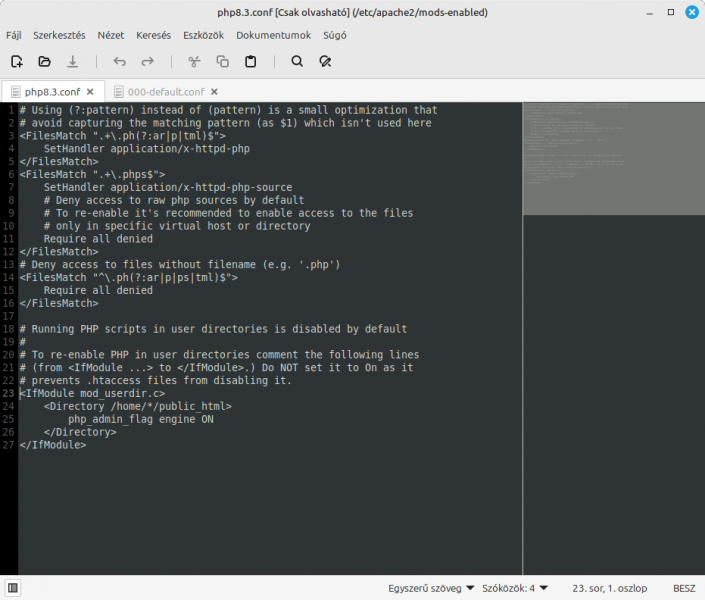Click first comment line 'Using (?:pattern)'

coord(228,110)
